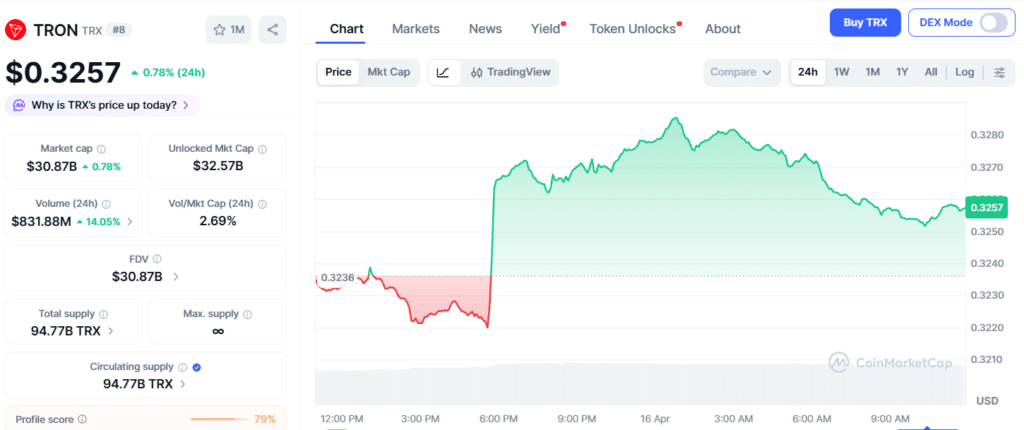Click info icon next to Volume (24h)
This screenshot has height=430, width=1024.
point(106,204)
